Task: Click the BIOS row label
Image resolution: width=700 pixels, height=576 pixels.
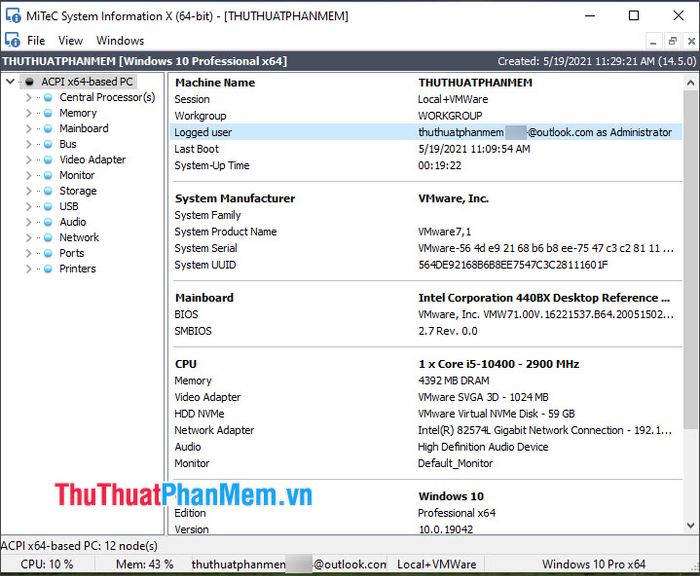Action: 186,314
